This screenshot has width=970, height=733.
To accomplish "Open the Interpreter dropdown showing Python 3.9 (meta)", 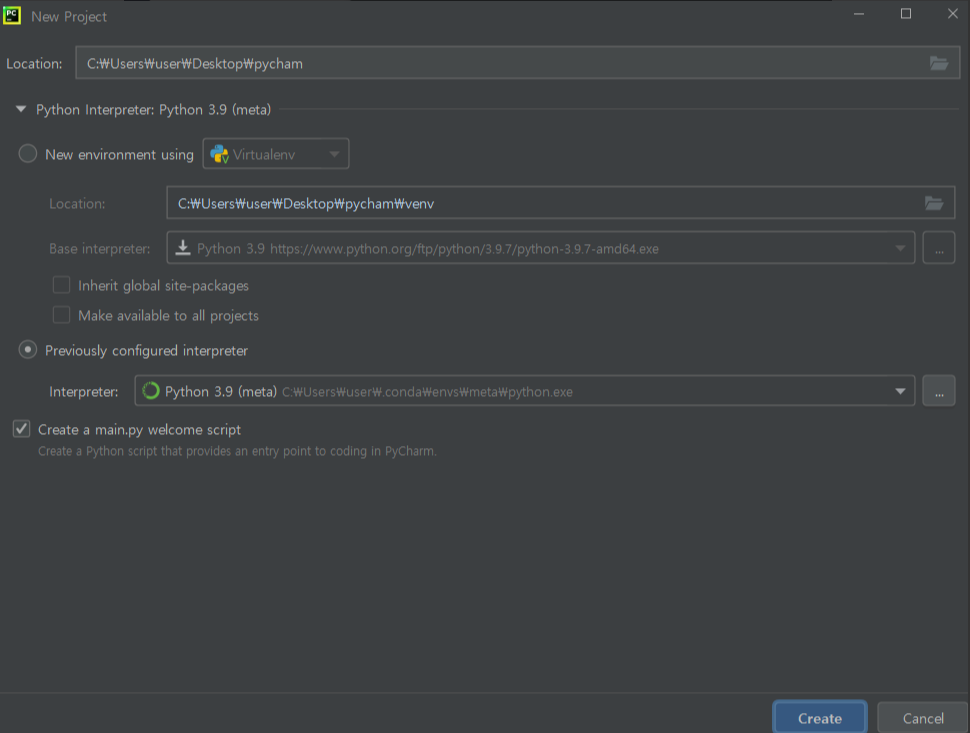I will [525, 391].
